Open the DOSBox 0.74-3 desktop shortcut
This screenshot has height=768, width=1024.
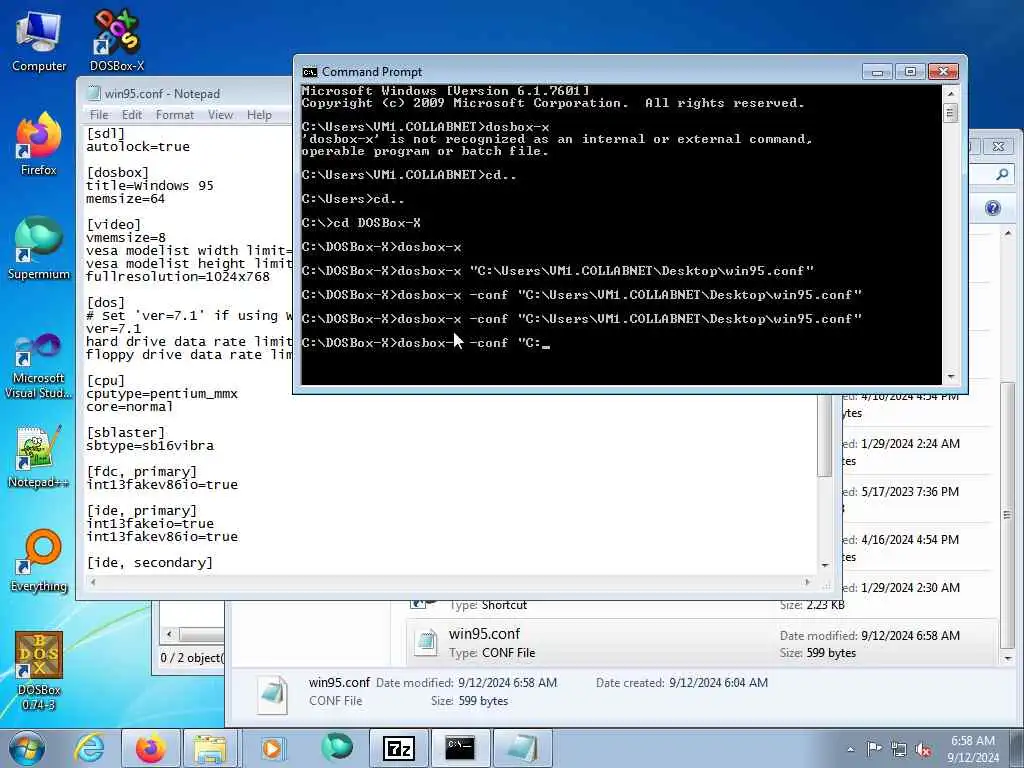(39, 669)
